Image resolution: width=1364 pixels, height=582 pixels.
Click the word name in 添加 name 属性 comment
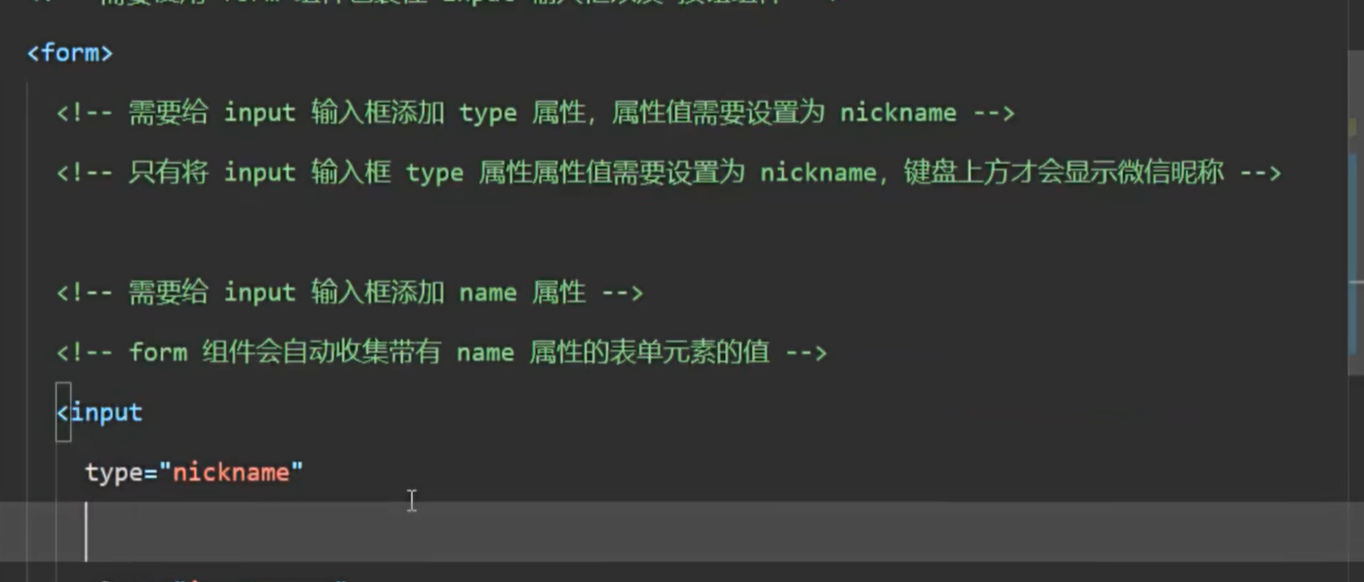pos(487,292)
